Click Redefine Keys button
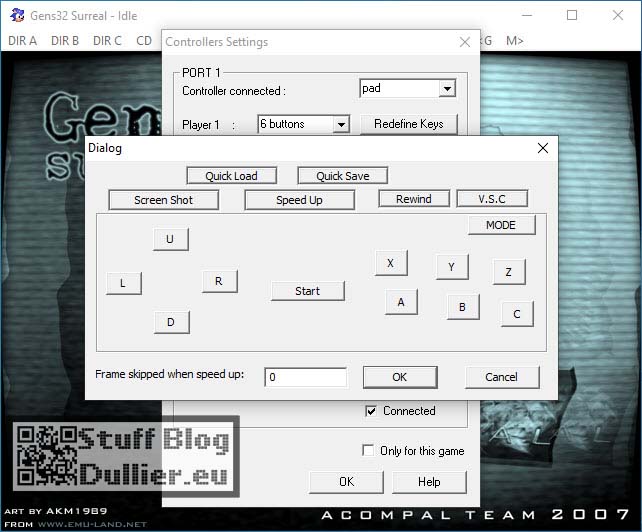 tap(409, 124)
